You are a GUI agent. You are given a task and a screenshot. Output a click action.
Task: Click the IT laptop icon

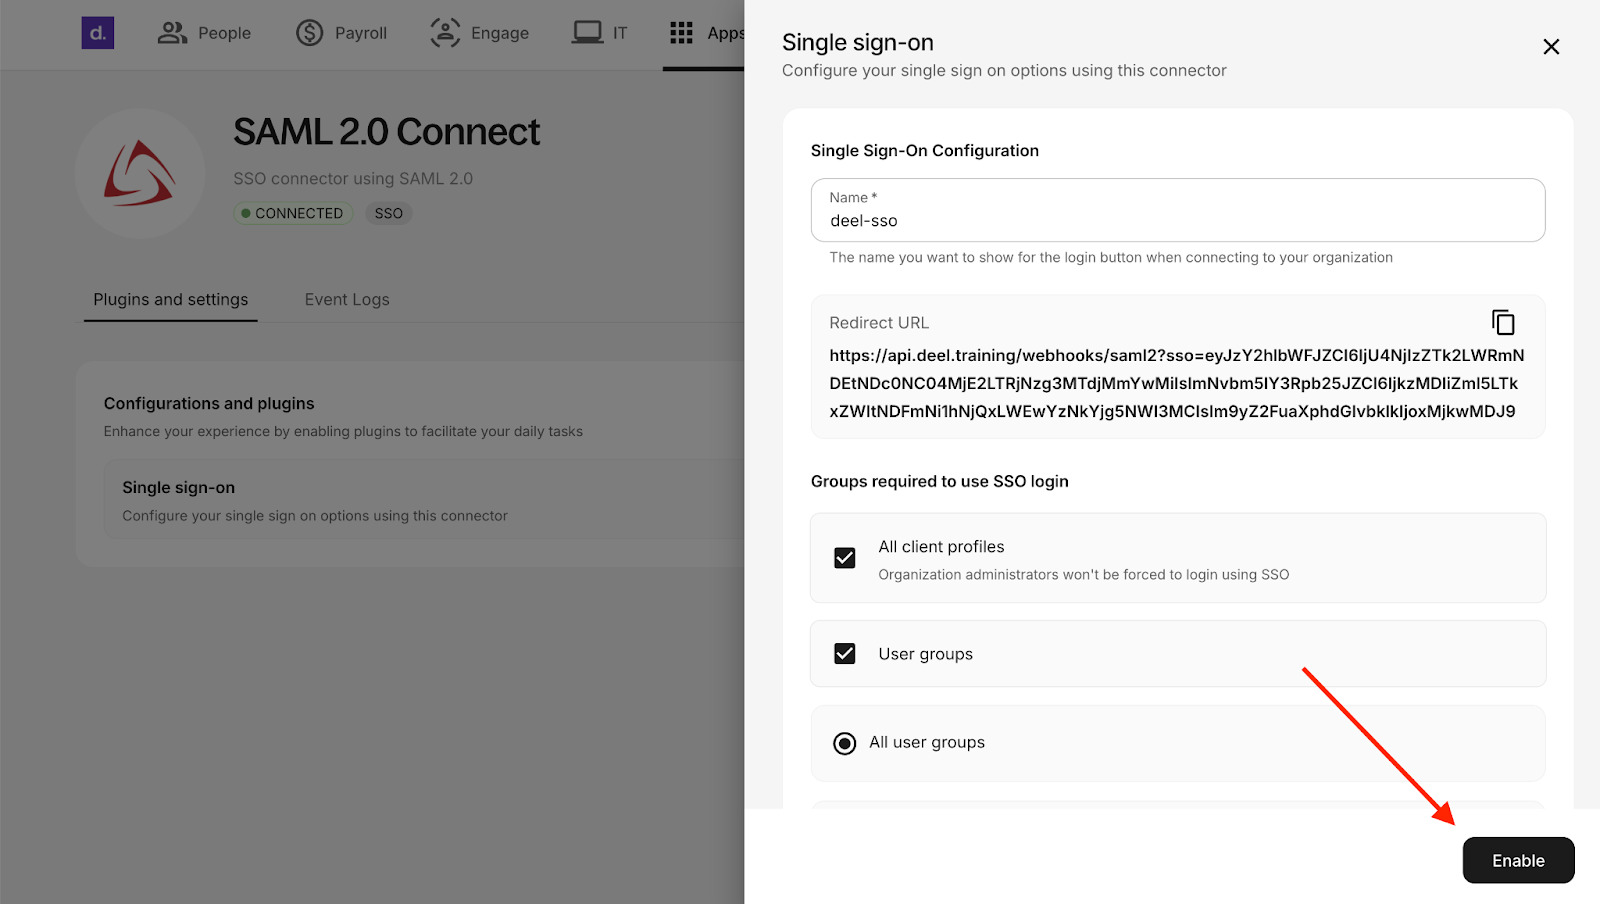(x=588, y=33)
